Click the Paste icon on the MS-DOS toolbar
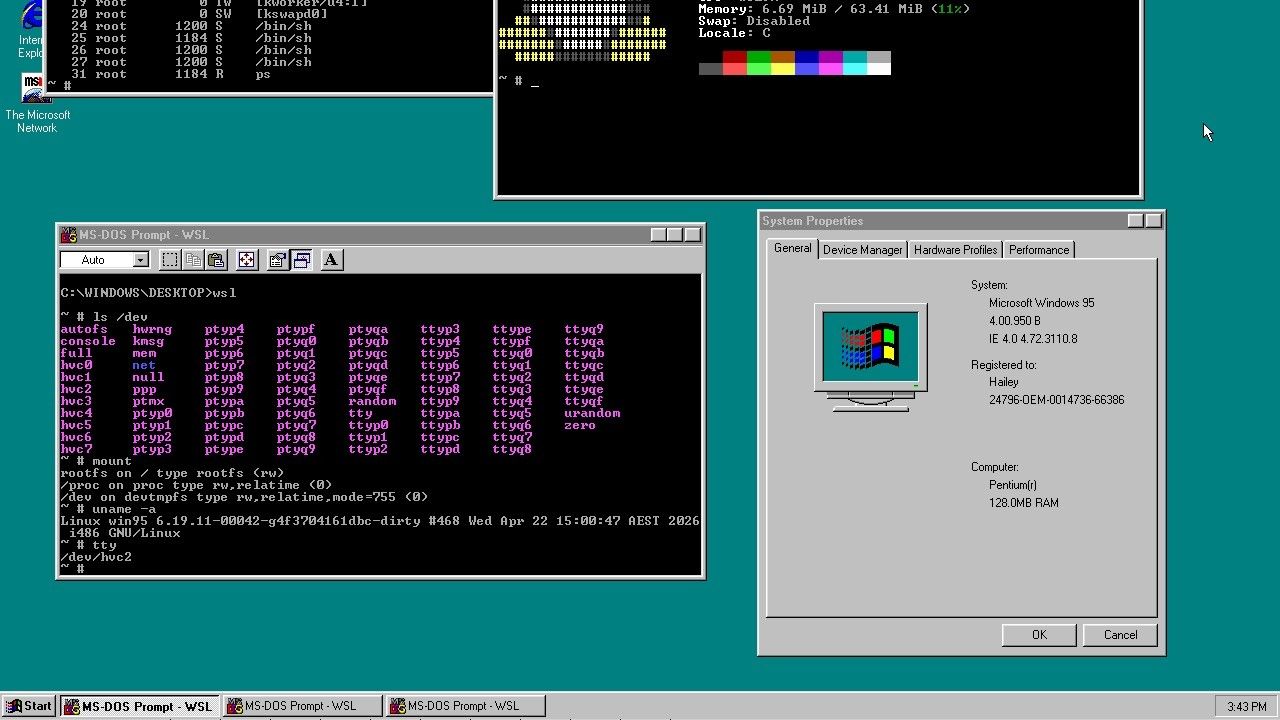1280x720 pixels. pyautogui.click(x=217, y=260)
